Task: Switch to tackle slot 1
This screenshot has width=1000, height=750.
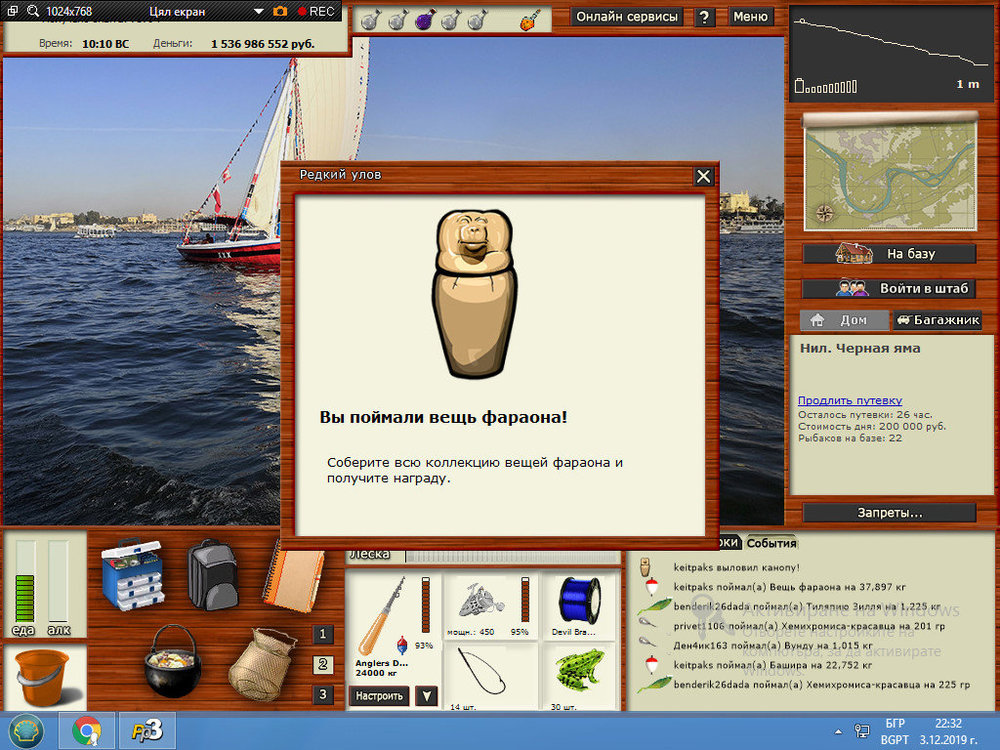Action: coord(322,634)
